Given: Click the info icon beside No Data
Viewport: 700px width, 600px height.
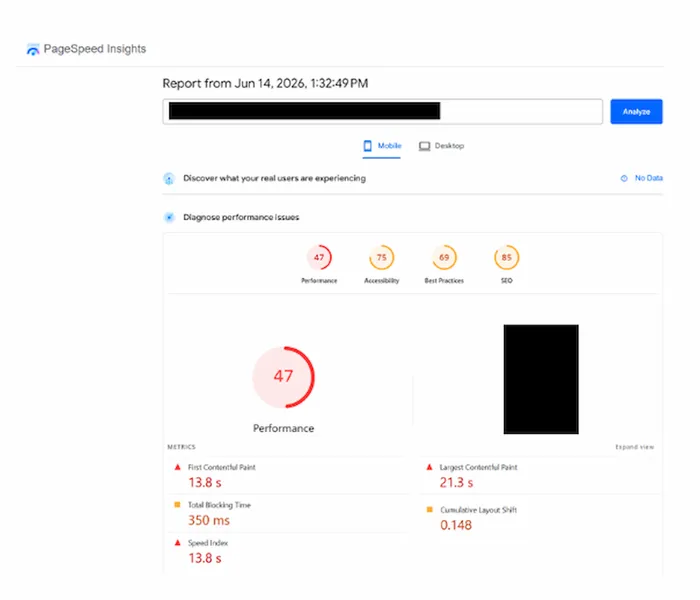Looking at the screenshot, I should [624, 178].
